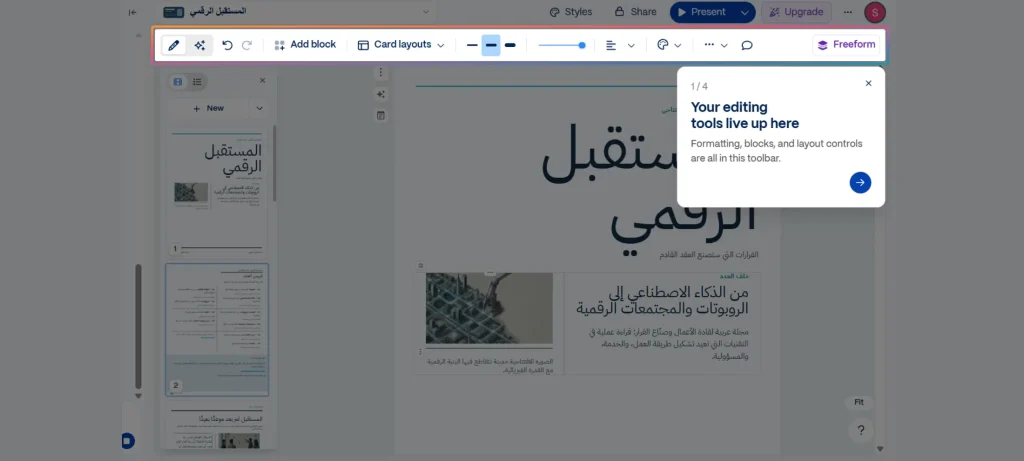Click the card template layout icon
The width and height of the screenshot is (1024, 461).
(x=381, y=116)
